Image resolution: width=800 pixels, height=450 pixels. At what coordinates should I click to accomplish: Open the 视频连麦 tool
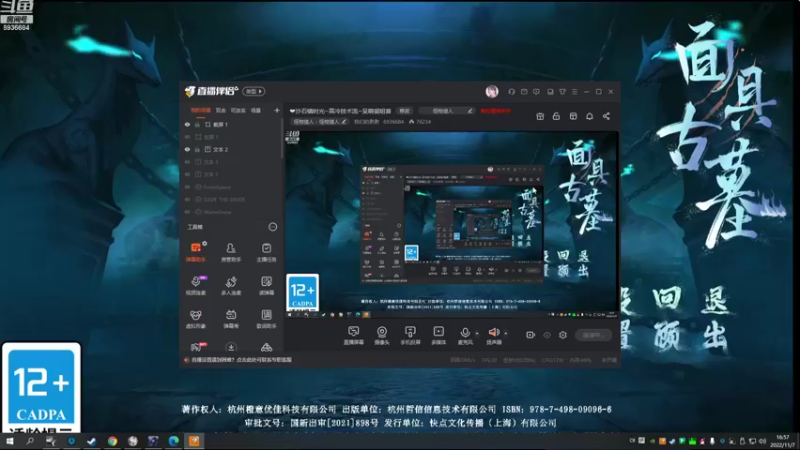tap(196, 286)
